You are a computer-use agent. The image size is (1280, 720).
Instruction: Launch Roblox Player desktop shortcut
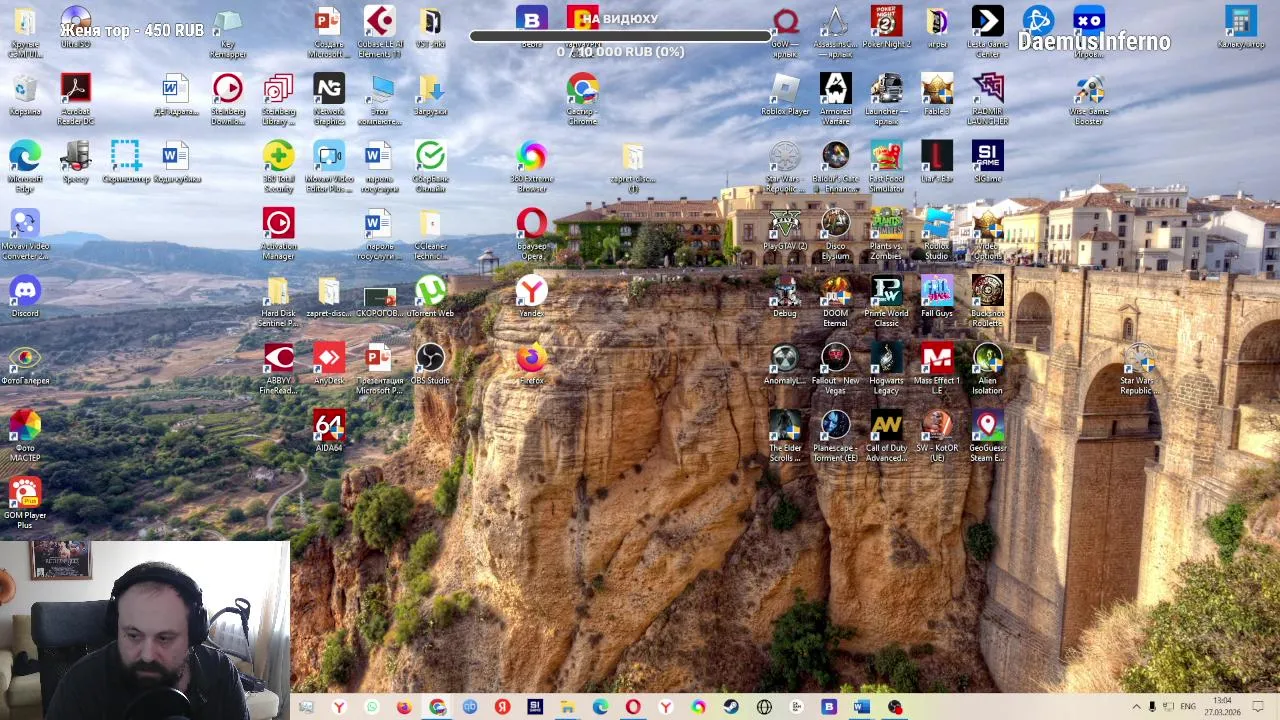click(785, 95)
